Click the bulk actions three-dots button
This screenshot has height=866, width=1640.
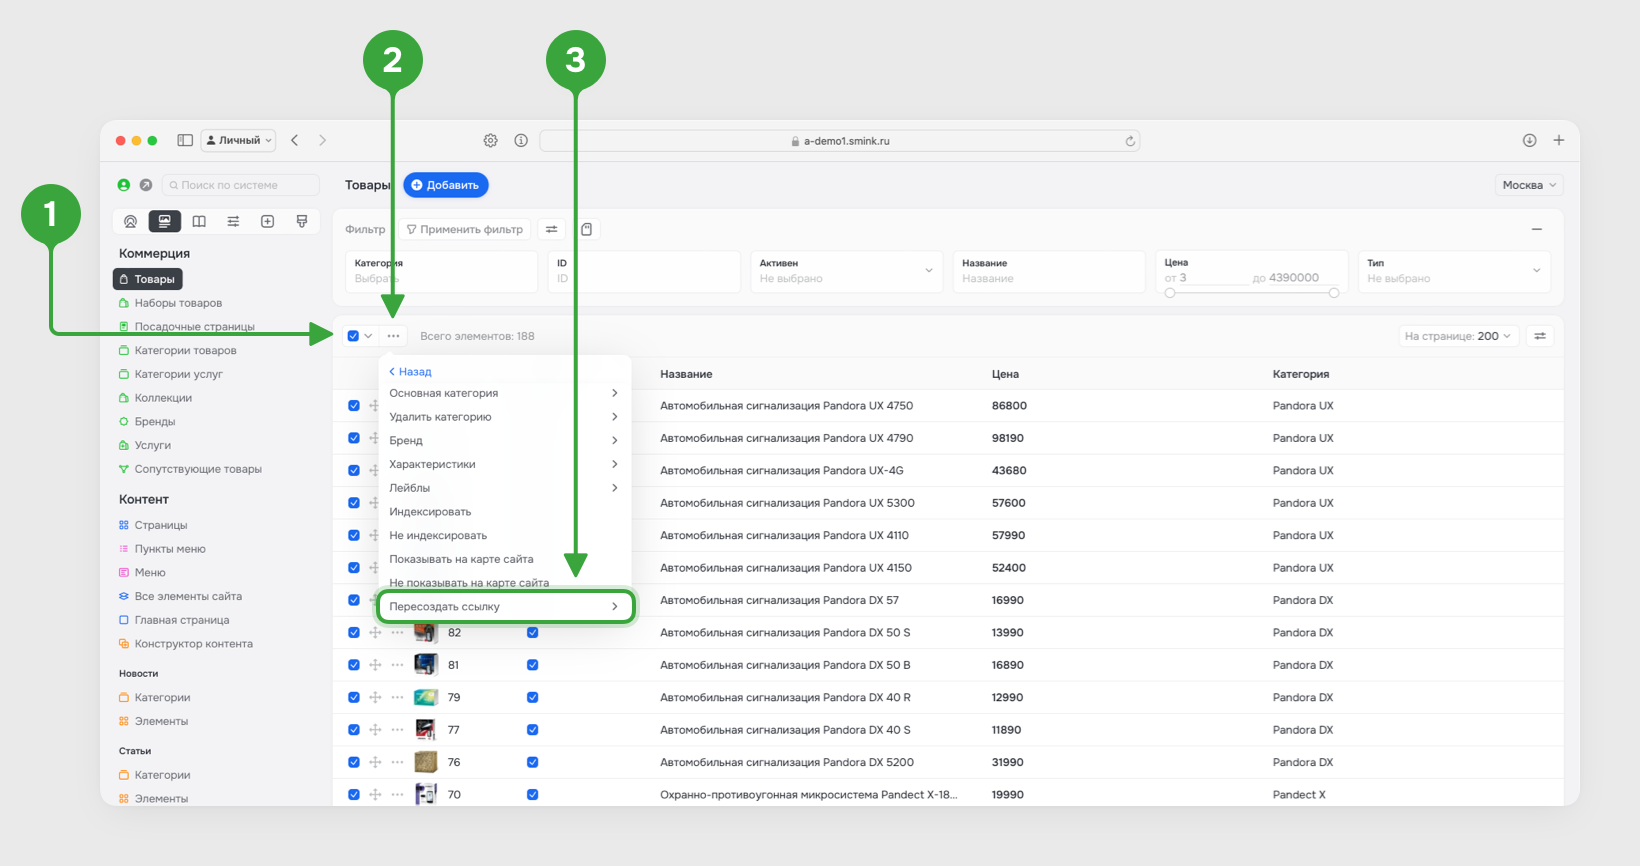[x=393, y=336]
